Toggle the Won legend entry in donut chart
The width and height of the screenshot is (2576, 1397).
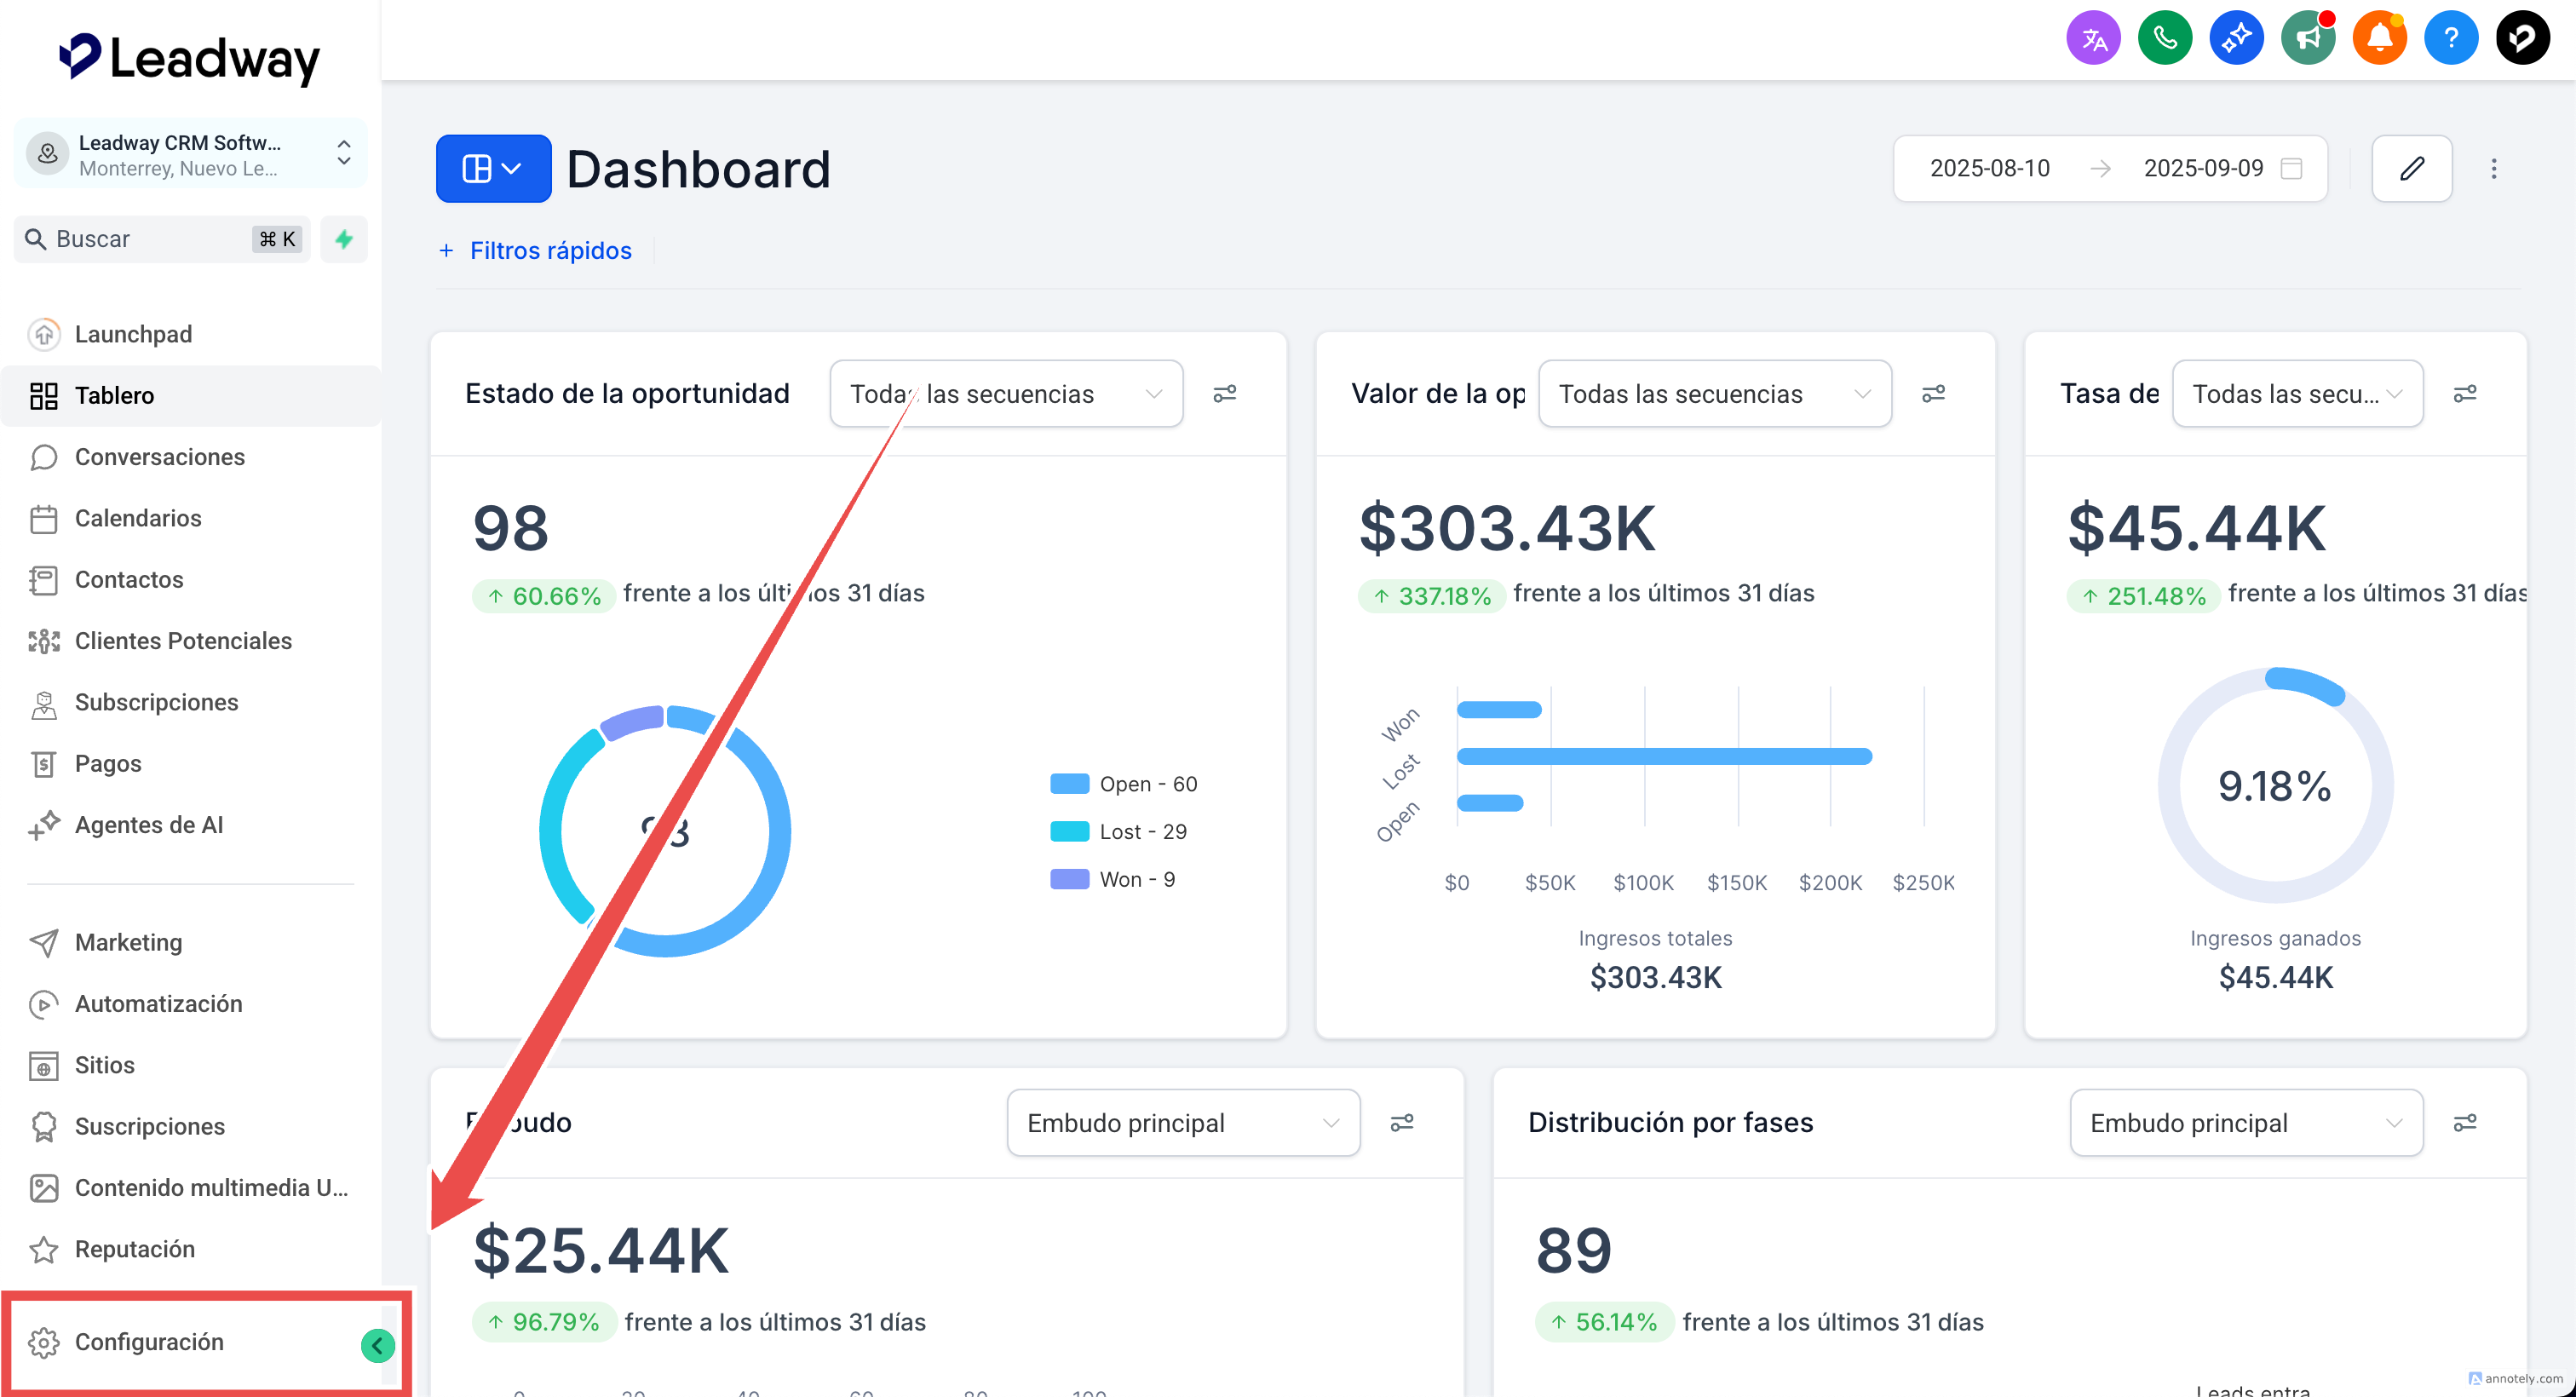(1112, 879)
